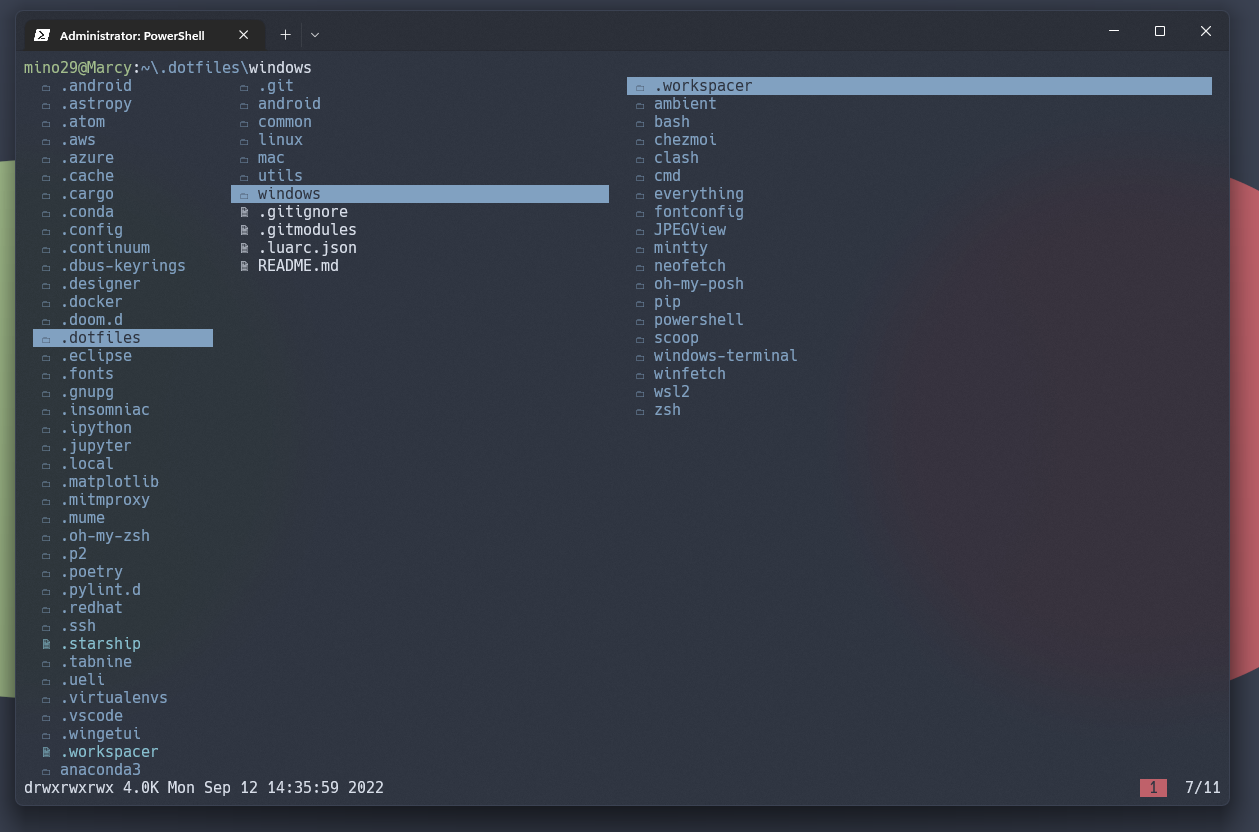Open the new tab plus button

[x=285, y=35]
